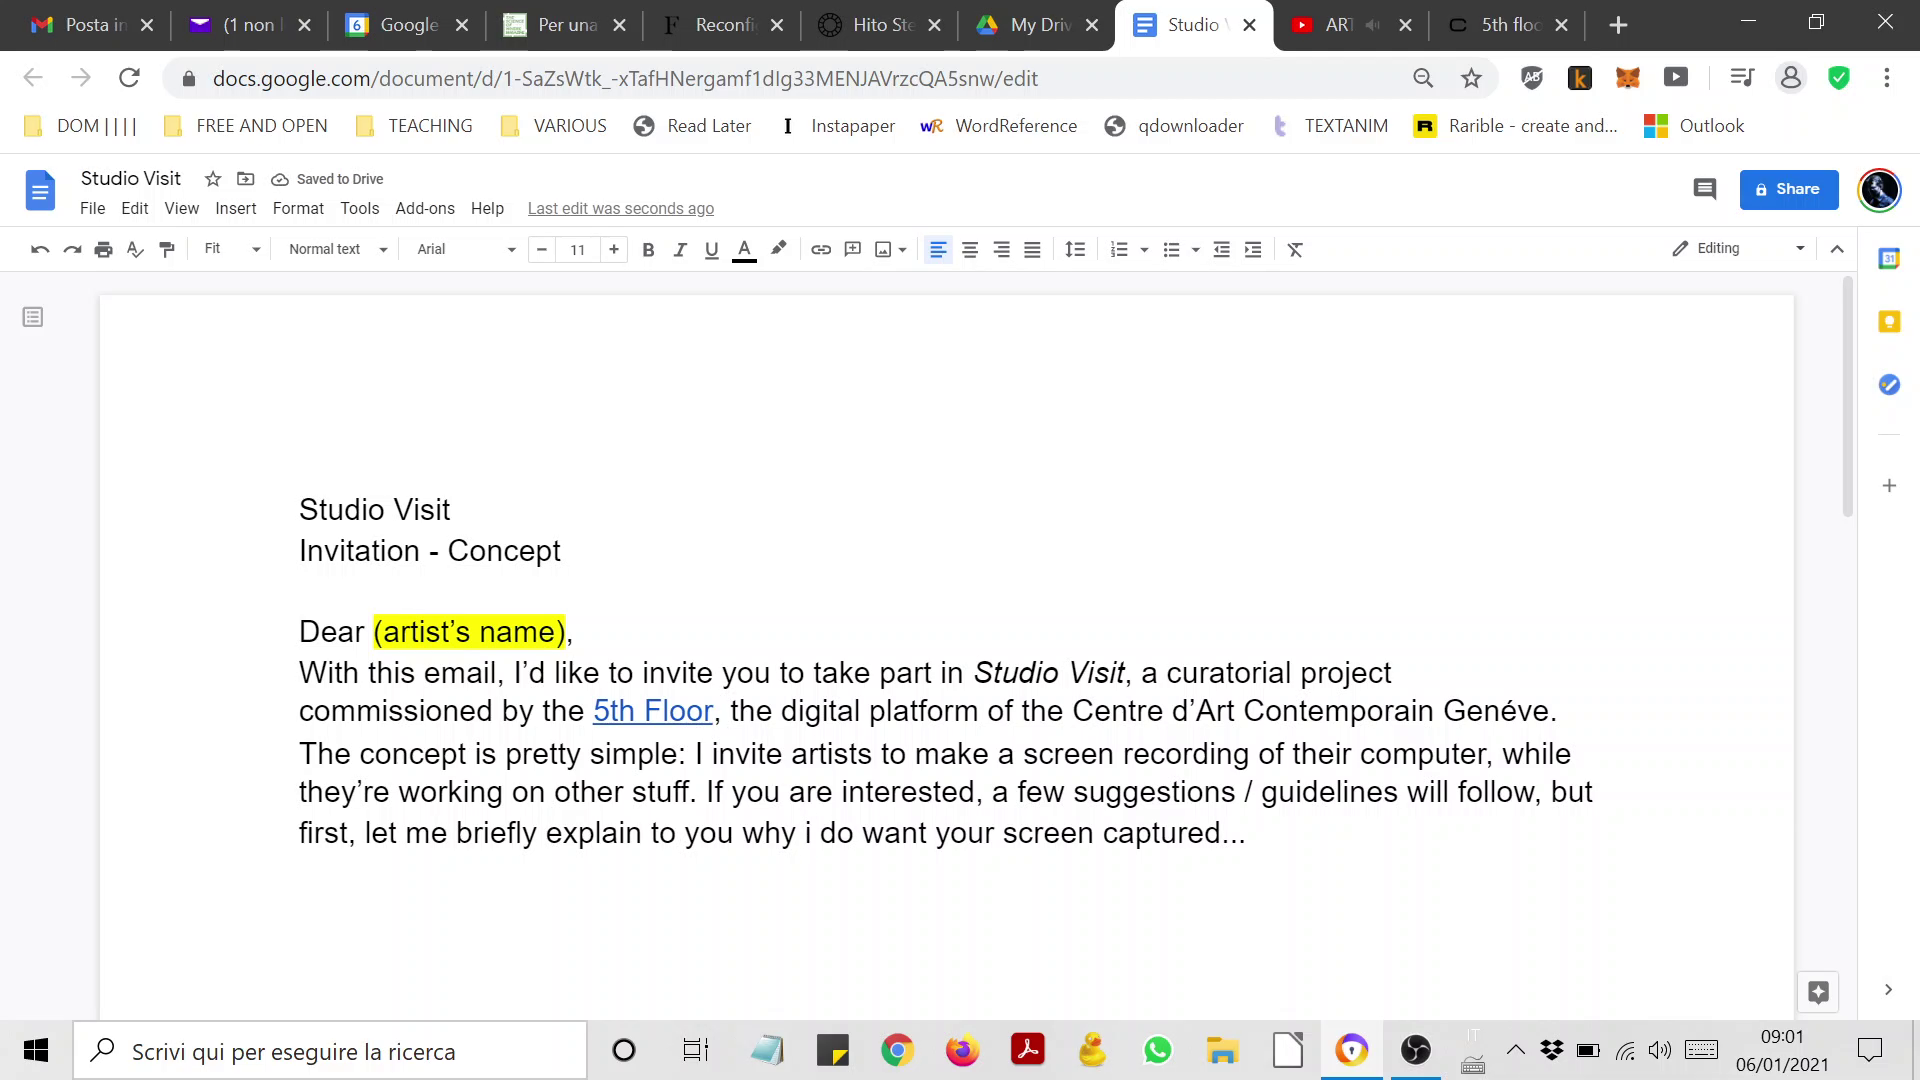The image size is (1920, 1080).
Task: Open the Arial font dropdown
Action: coord(465,250)
